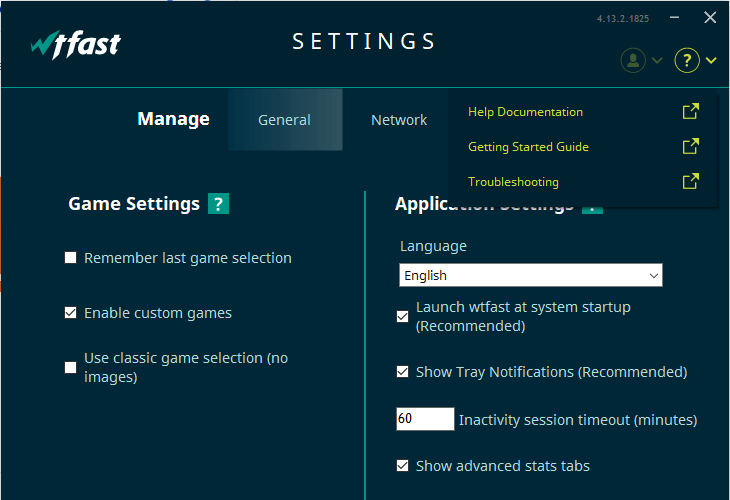This screenshot has width=730, height=500.
Task: Collapse the help menu chevron arrow
Action: 711,61
